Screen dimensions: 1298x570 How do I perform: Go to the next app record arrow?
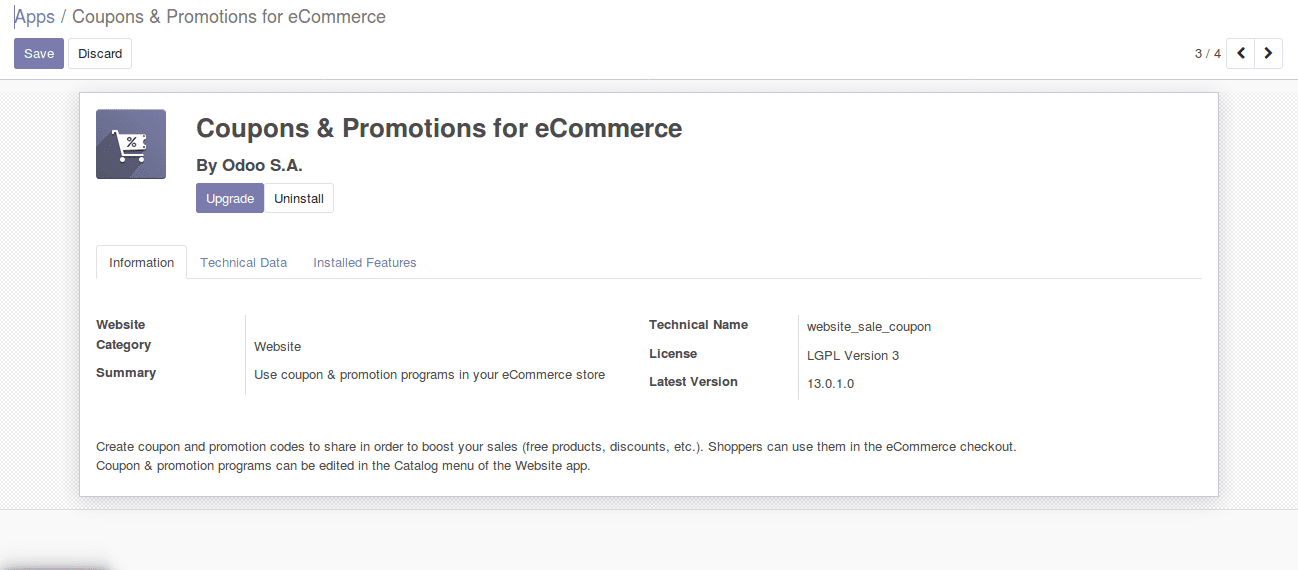pyautogui.click(x=1269, y=53)
